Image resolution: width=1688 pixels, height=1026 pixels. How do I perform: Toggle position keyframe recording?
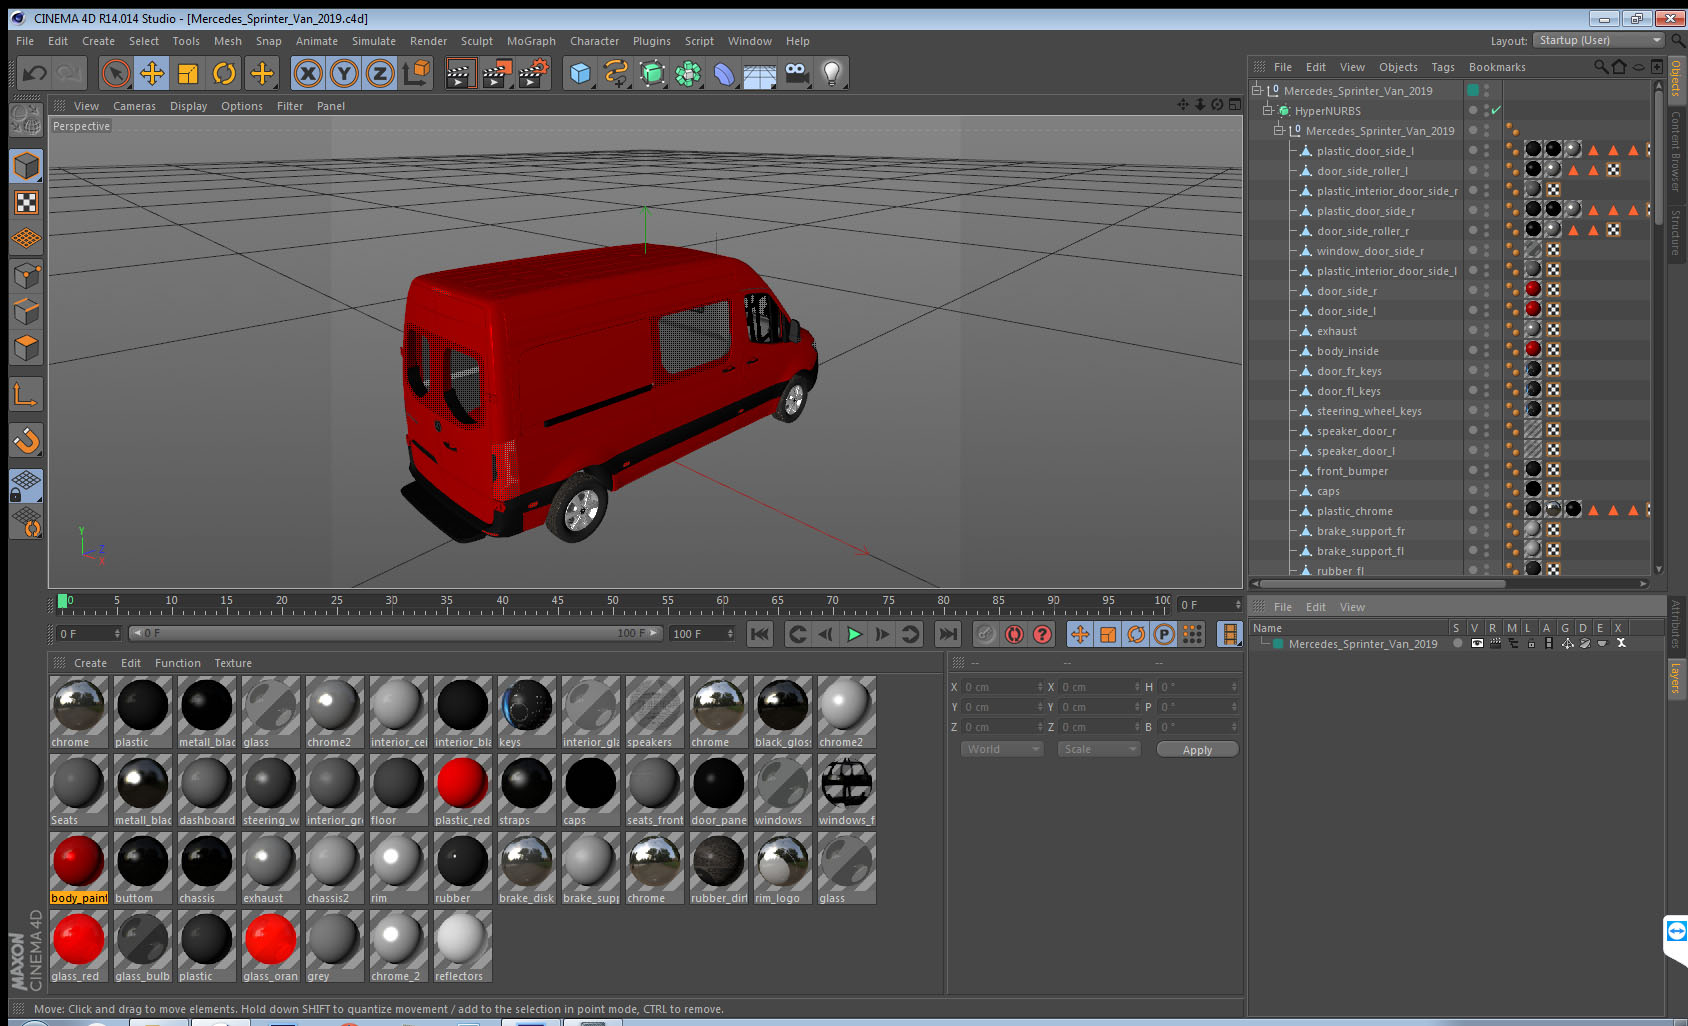[x=1080, y=634]
